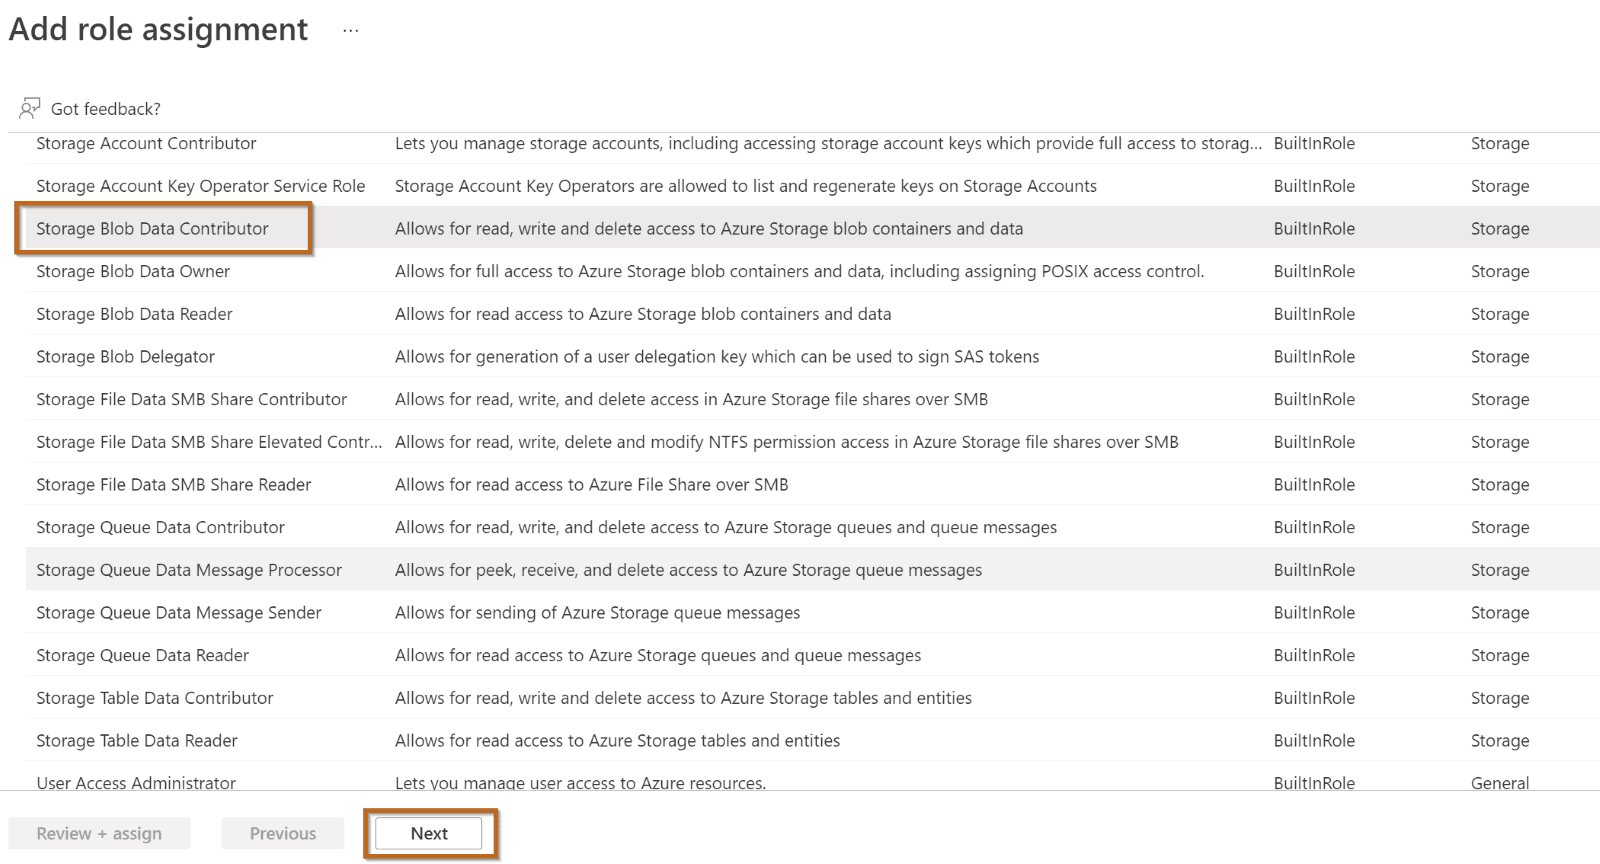Screen dimensions: 1600x864
Task: Click description about assigning POSIX access control
Action: [x=799, y=271]
